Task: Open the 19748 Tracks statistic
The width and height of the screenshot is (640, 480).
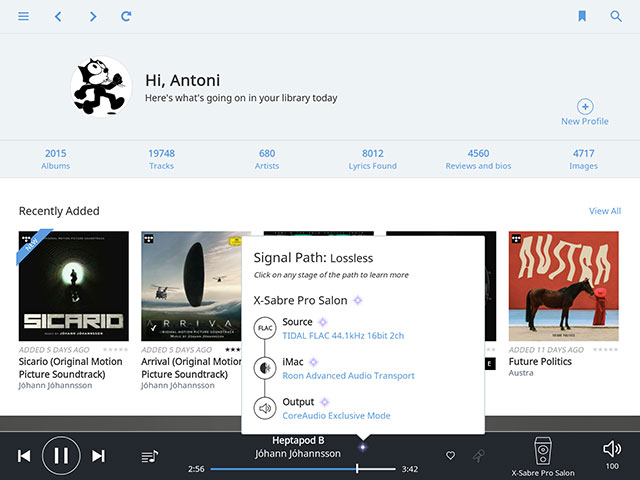Action: [x=161, y=159]
